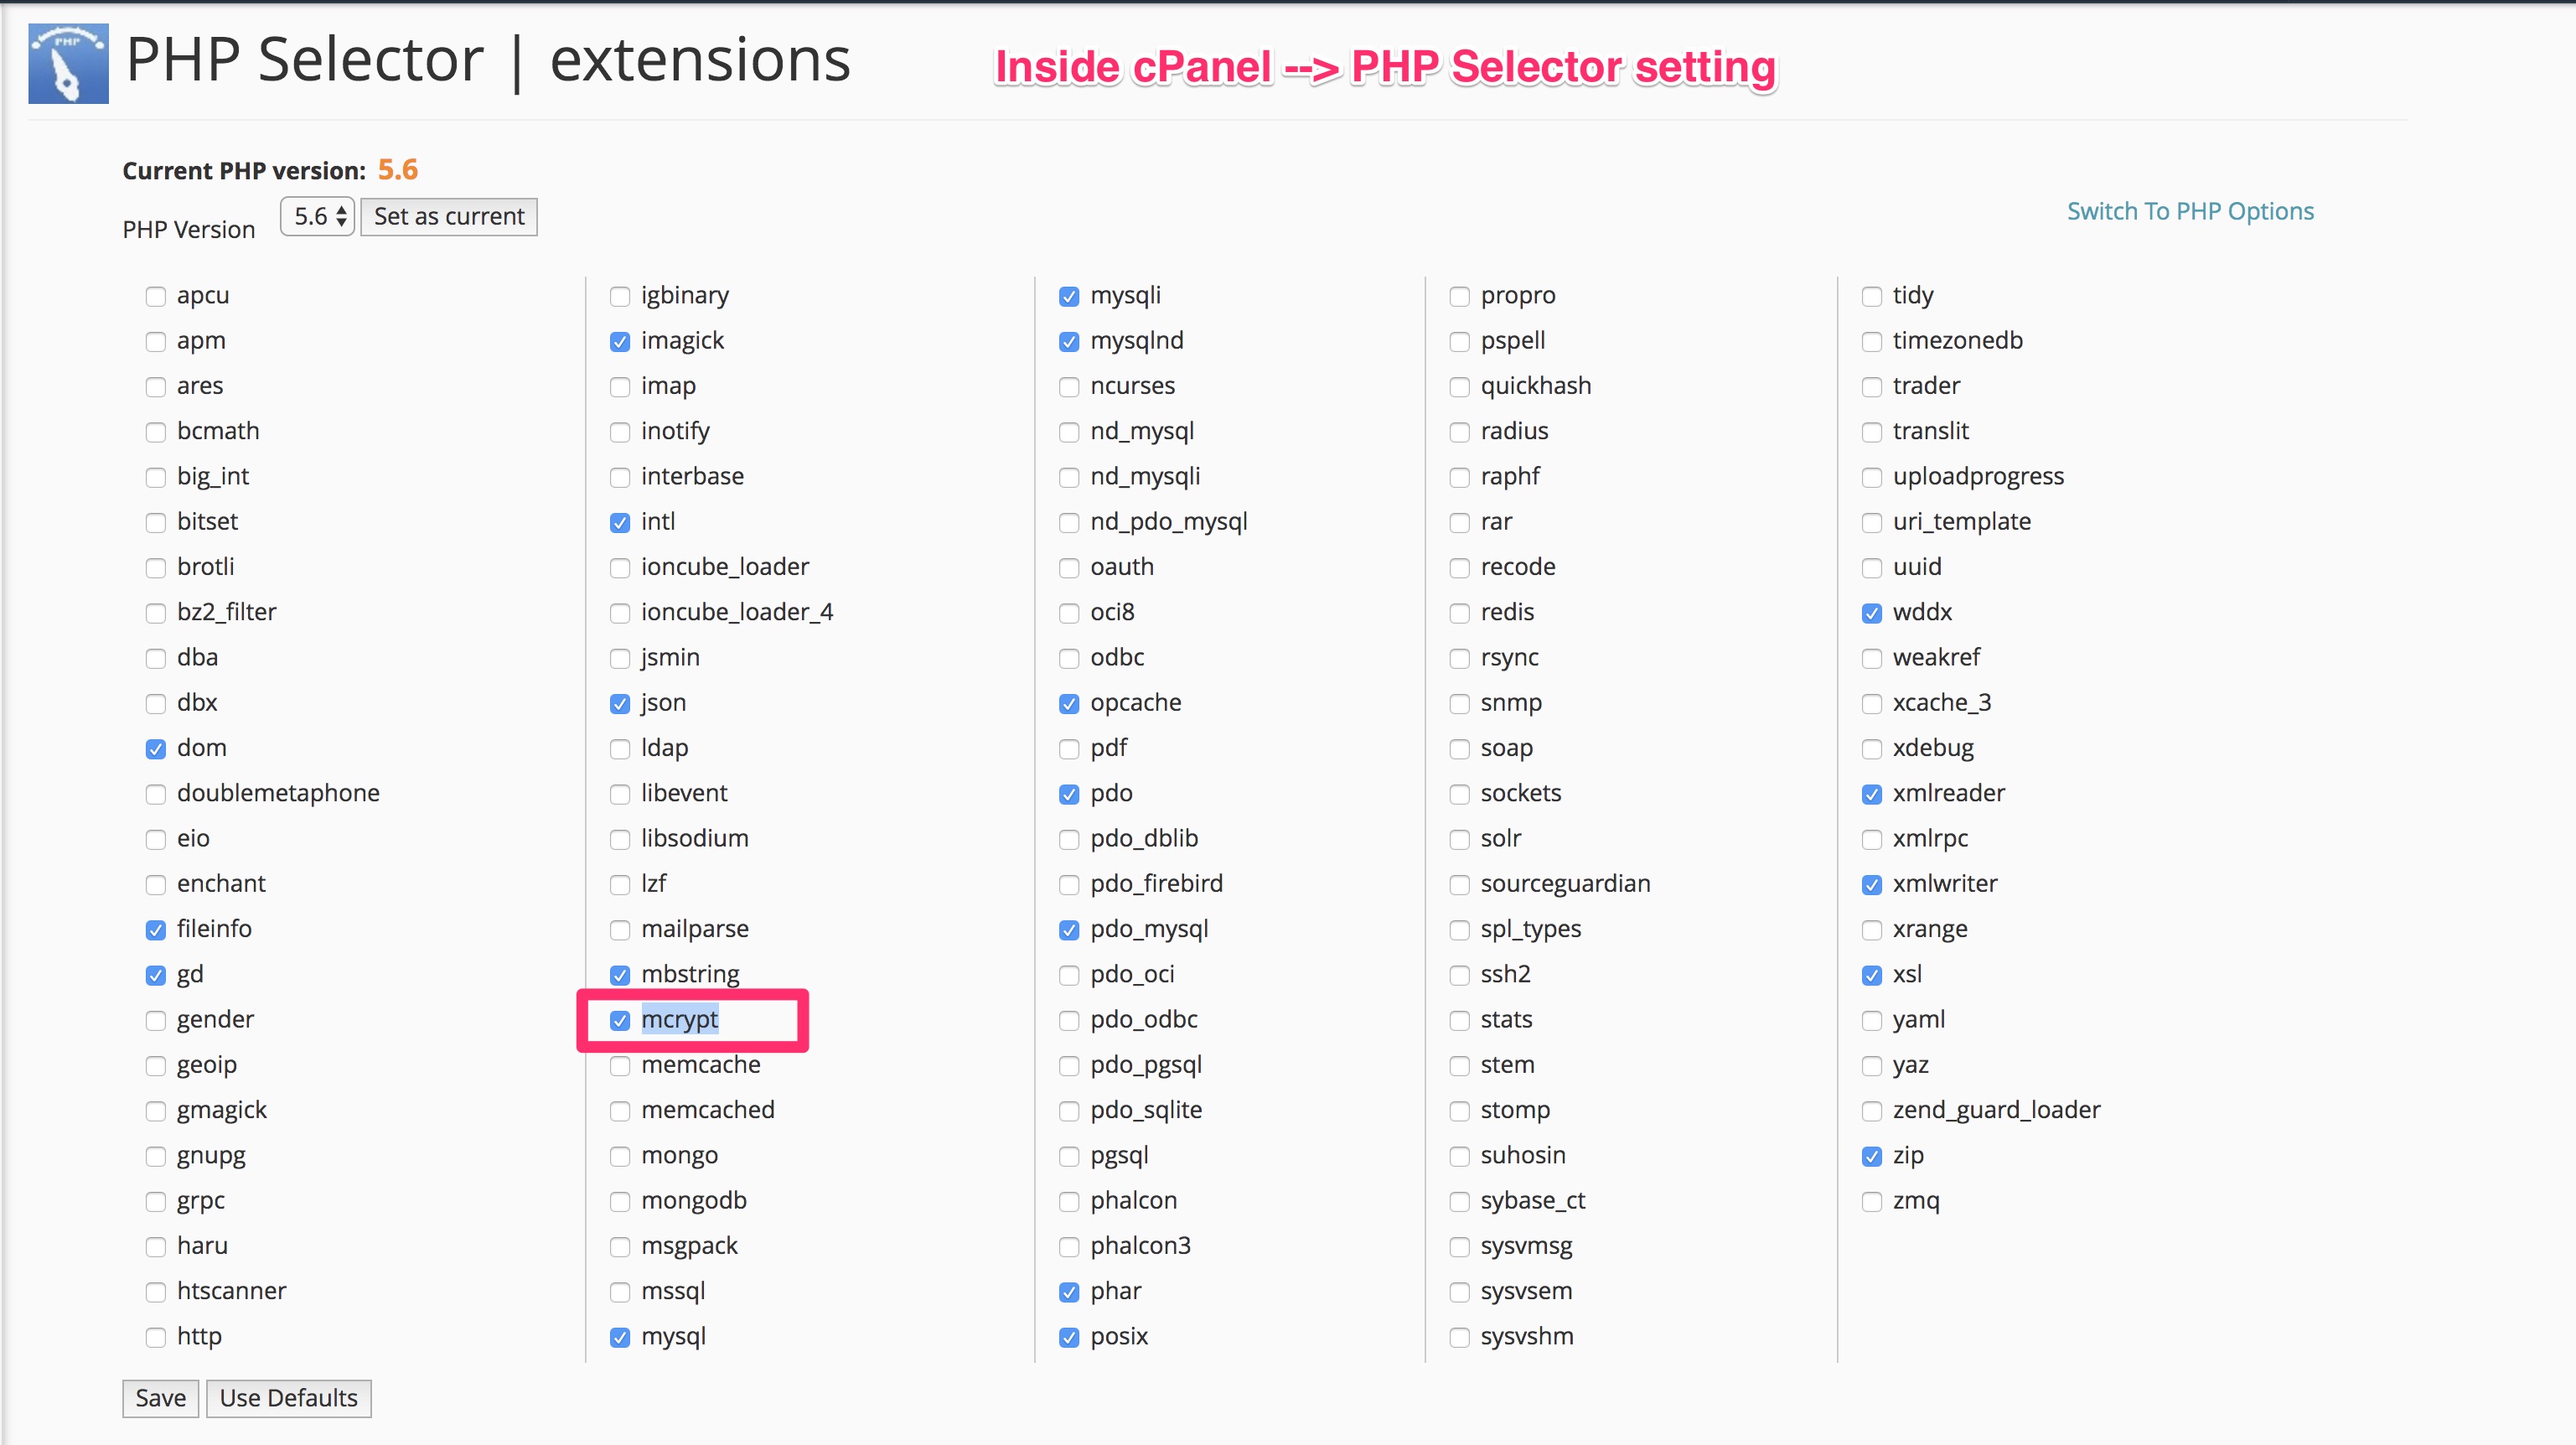Disable the gd extension checkbox
Viewport: 2576px width, 1445px height.
(x=155, y=975)
